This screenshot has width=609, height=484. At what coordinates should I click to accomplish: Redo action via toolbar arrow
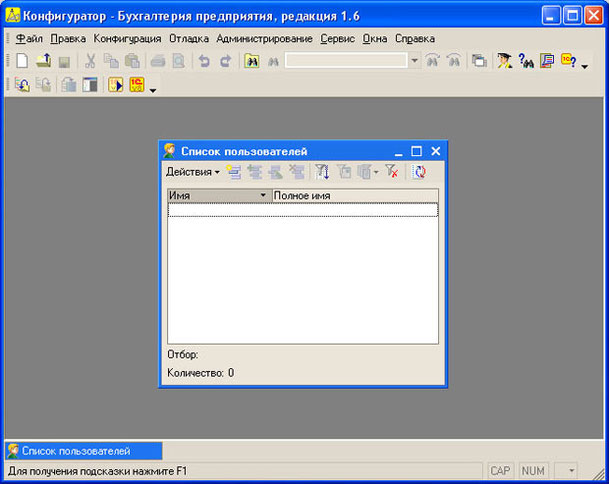[225, 61]
